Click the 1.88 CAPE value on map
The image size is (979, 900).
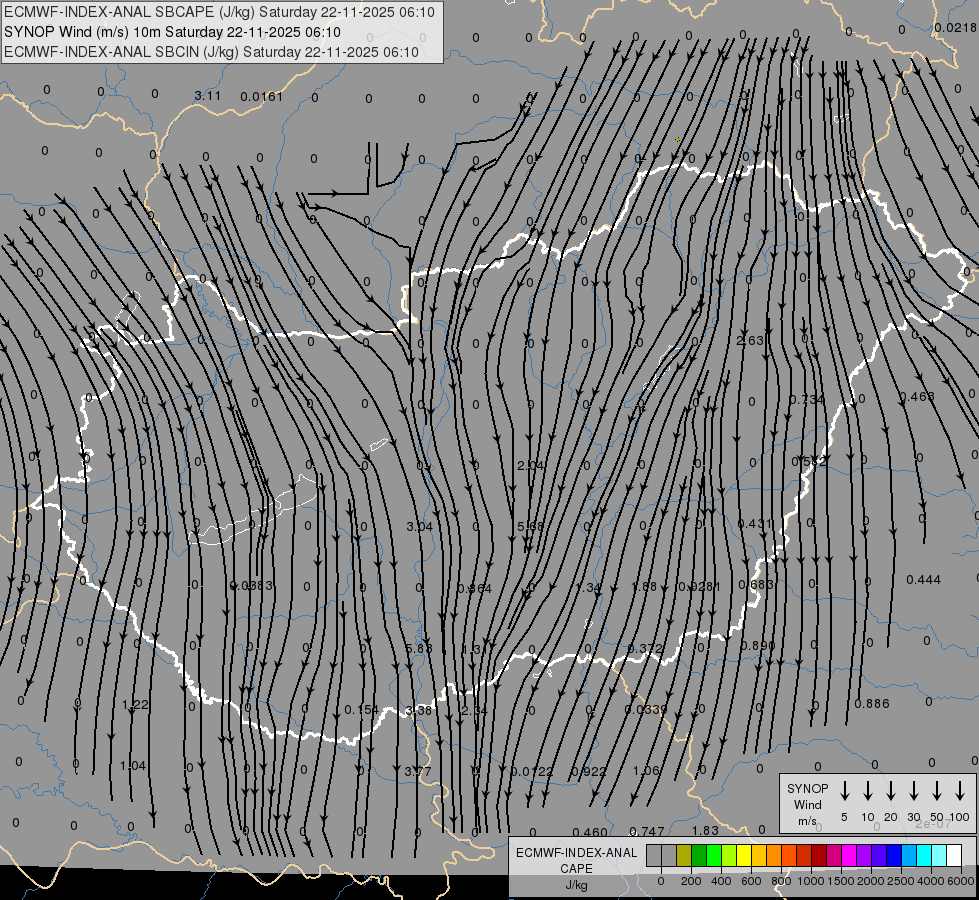point(644,586)
